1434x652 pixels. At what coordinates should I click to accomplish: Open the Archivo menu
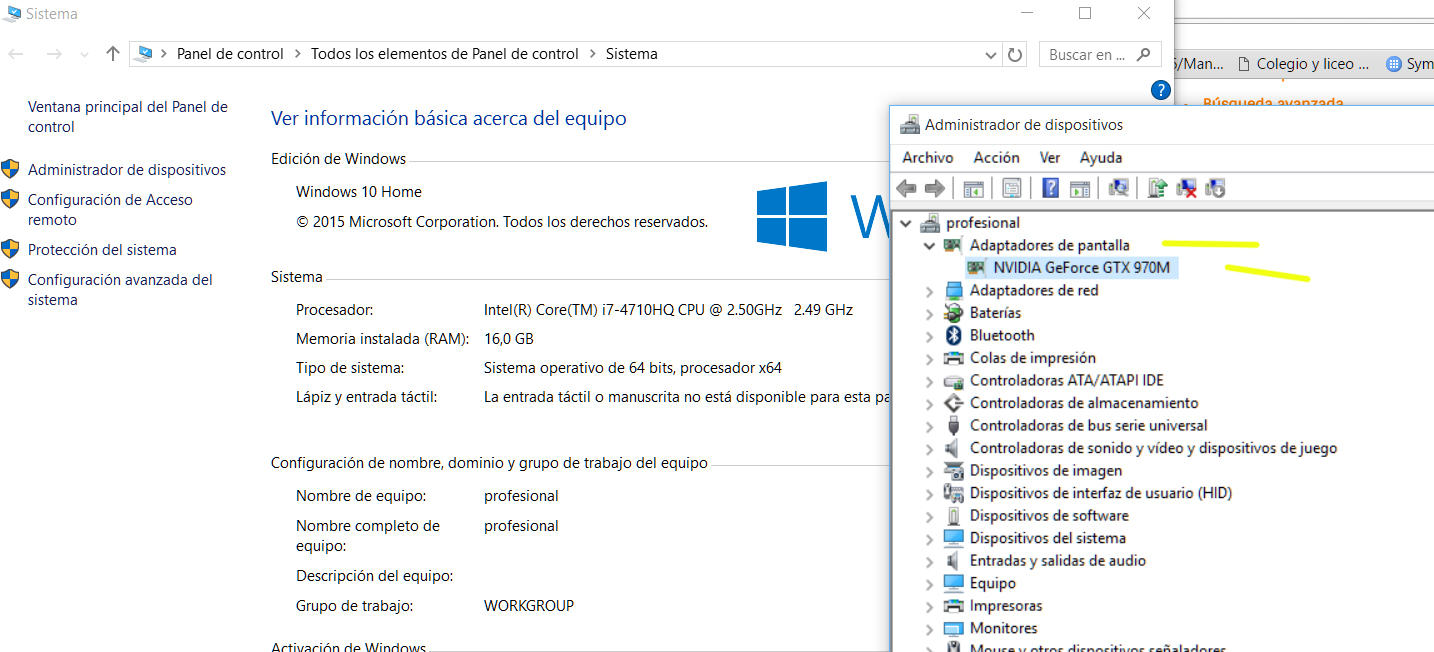tap(928, 157)
